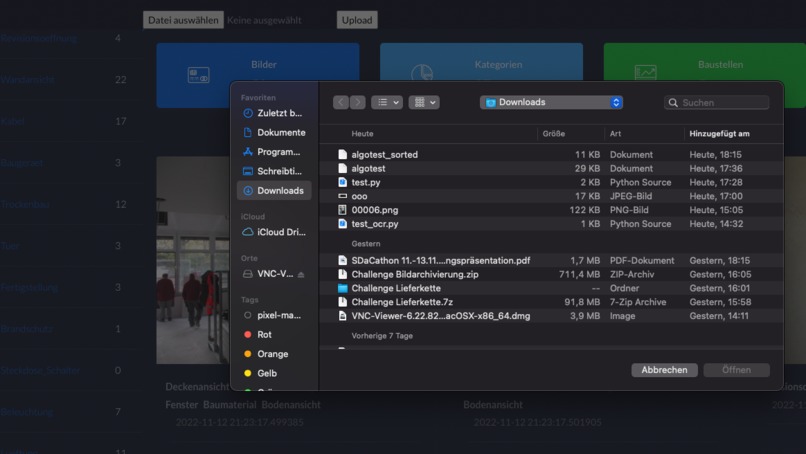Click the Downloads sidebar arrow icon

(248, 191)
